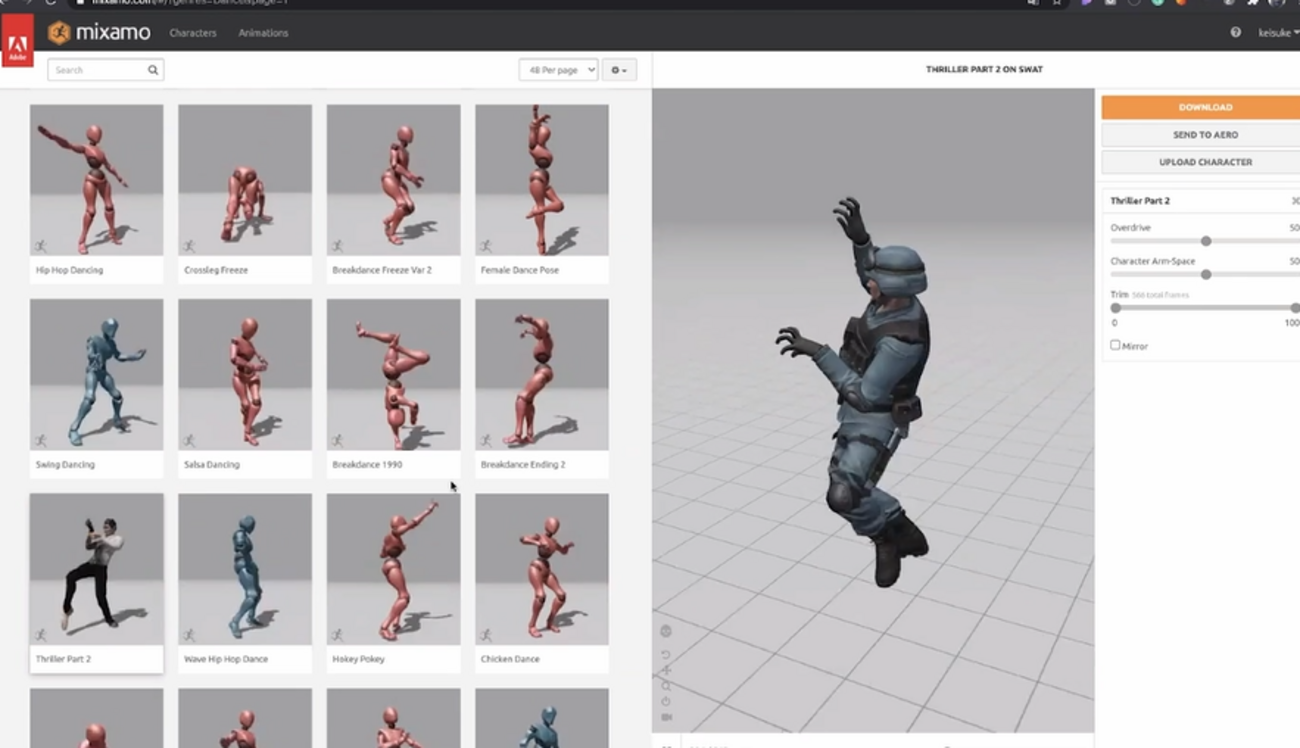The image size is (1300, 748).
Task: Click the Mixamo logo icon
Action: coord(59,33)
